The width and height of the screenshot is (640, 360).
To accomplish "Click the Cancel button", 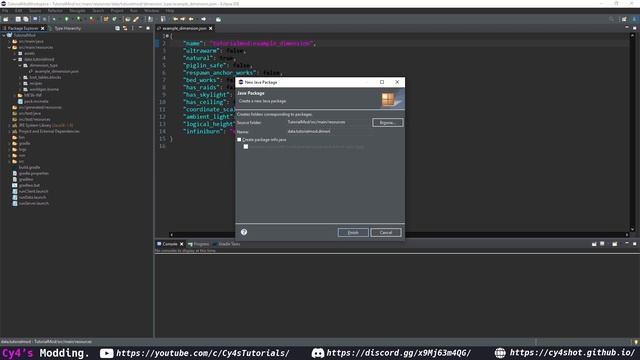I will [x=386, y=233].
